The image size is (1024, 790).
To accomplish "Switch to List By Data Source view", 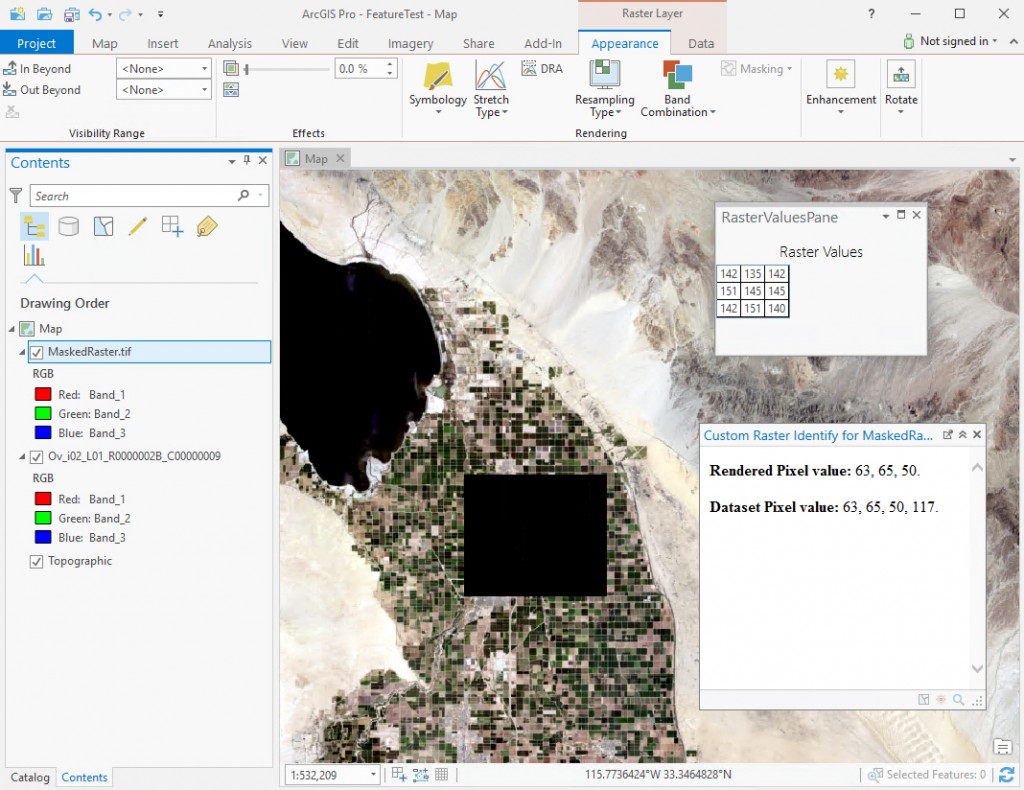I will point(69,227).
